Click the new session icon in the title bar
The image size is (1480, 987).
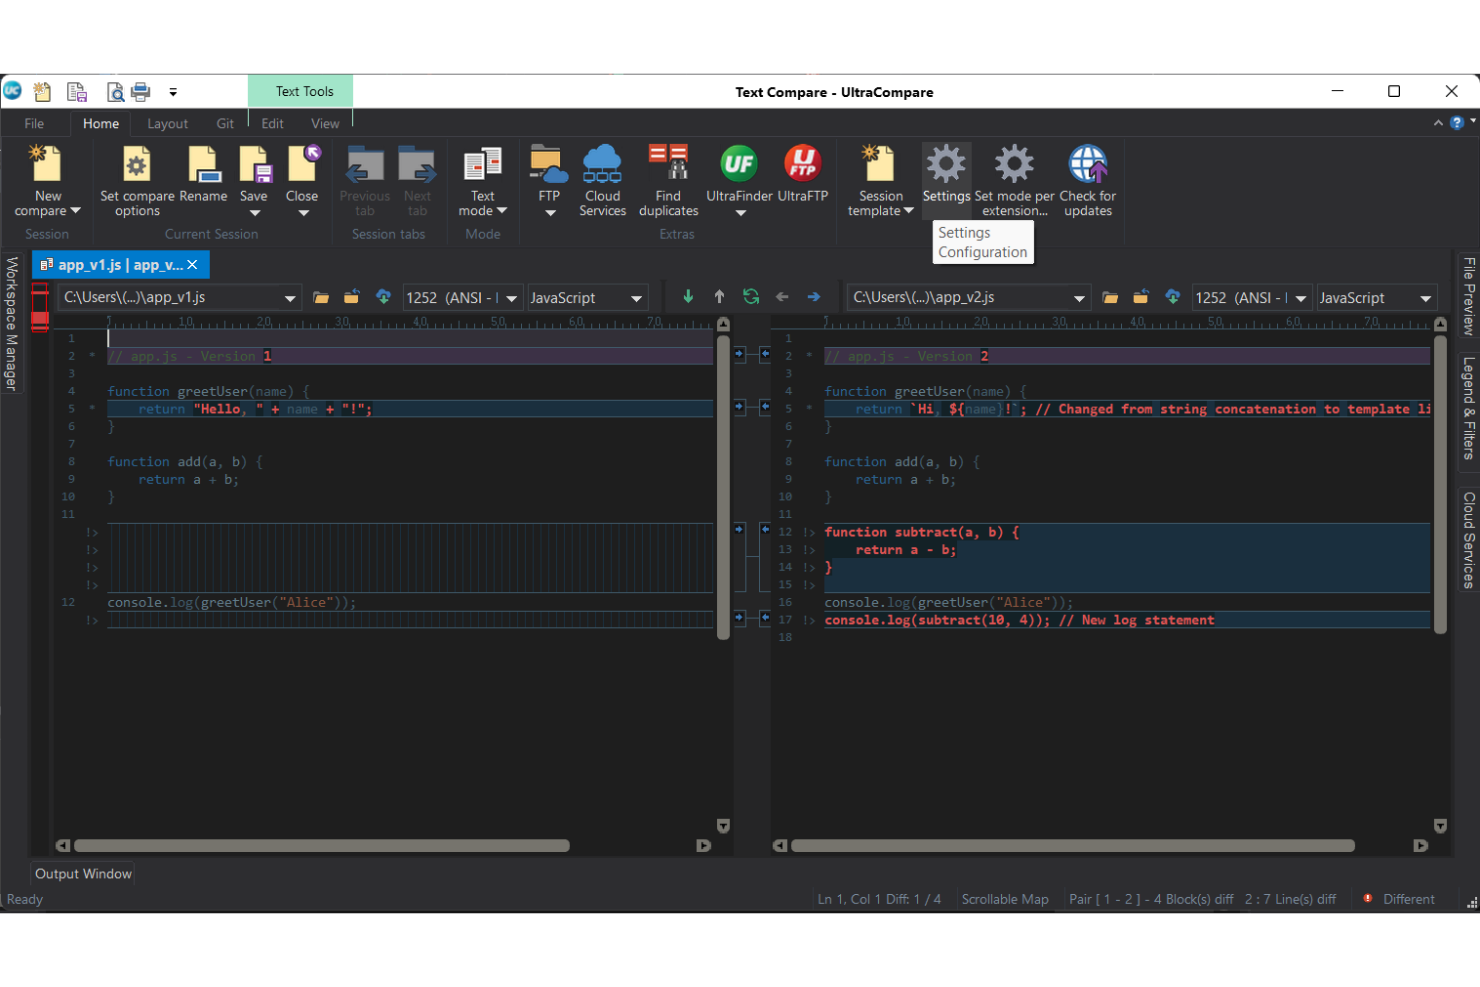[x=42, y=92]
